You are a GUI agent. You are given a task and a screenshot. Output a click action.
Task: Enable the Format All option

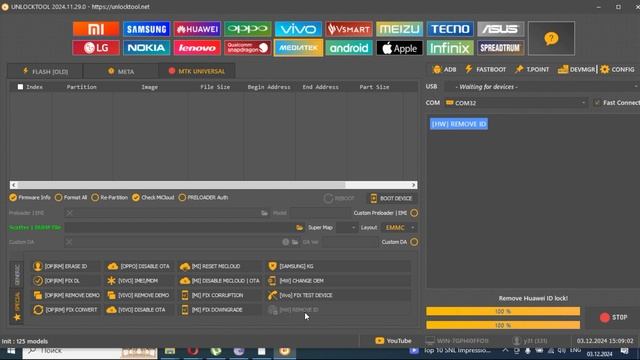point(71,198)
